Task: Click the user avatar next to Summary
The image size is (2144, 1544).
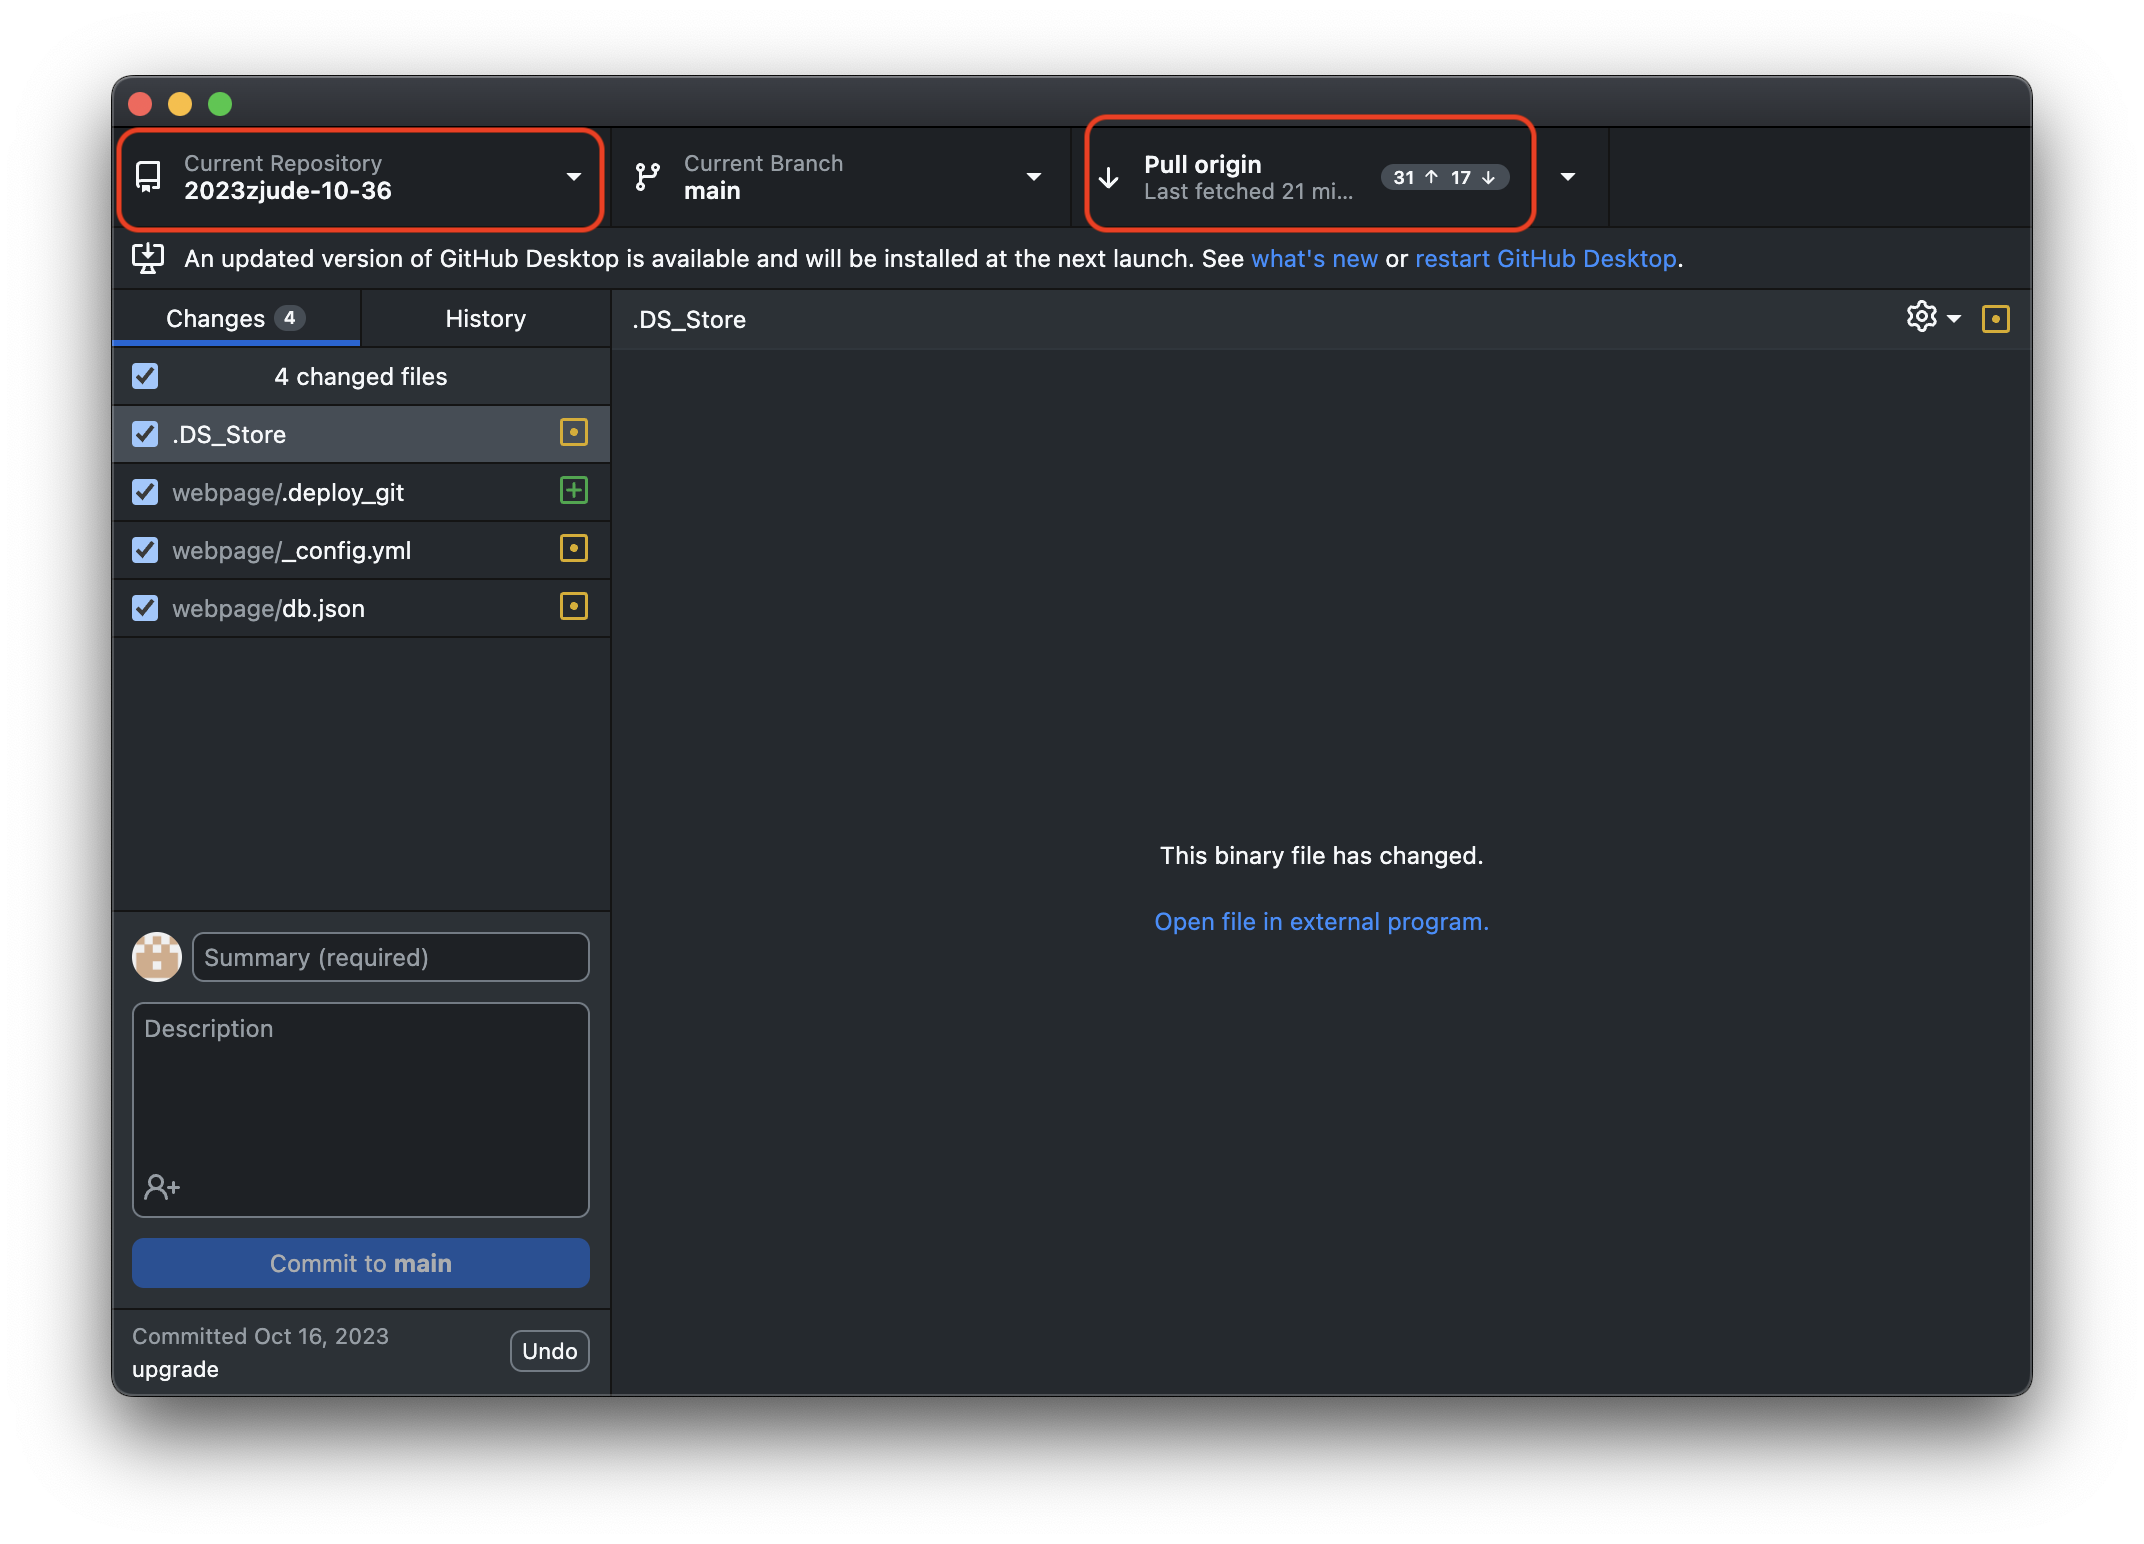Action: (x=157, y=957)
